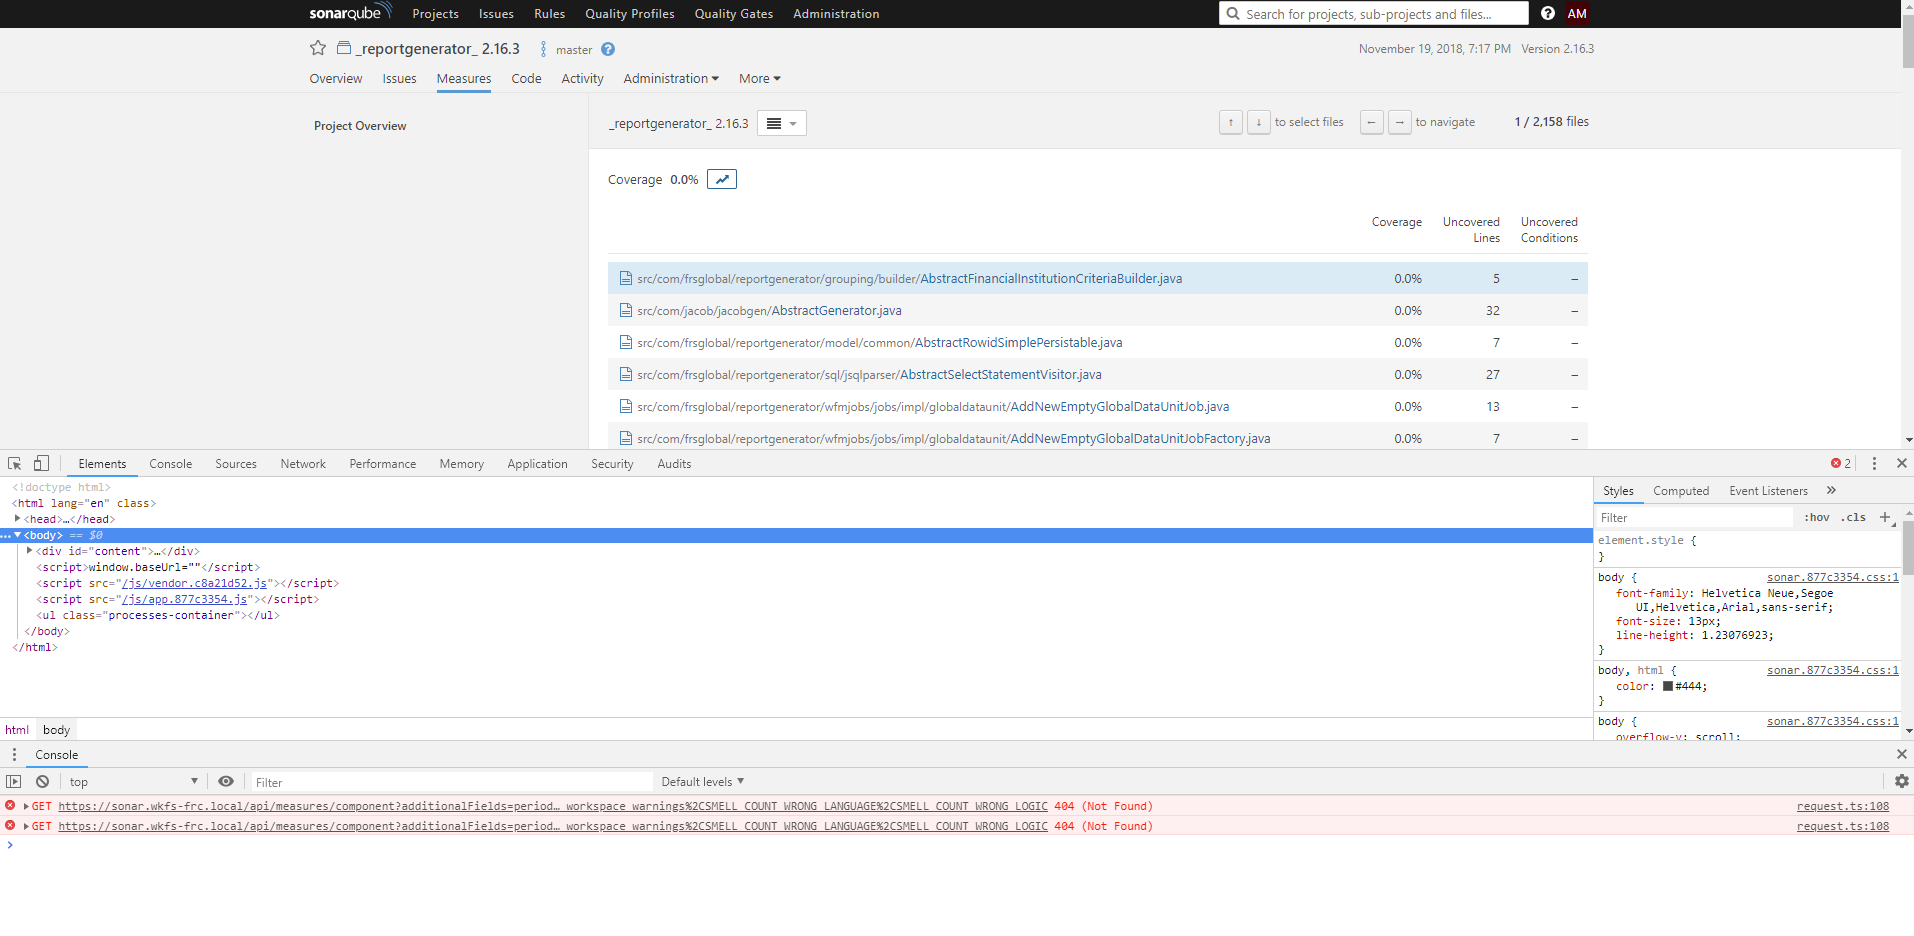Open Quality Profiles in the top navigation
This screenshot has width=1914, height=936.
pos(630,14)
